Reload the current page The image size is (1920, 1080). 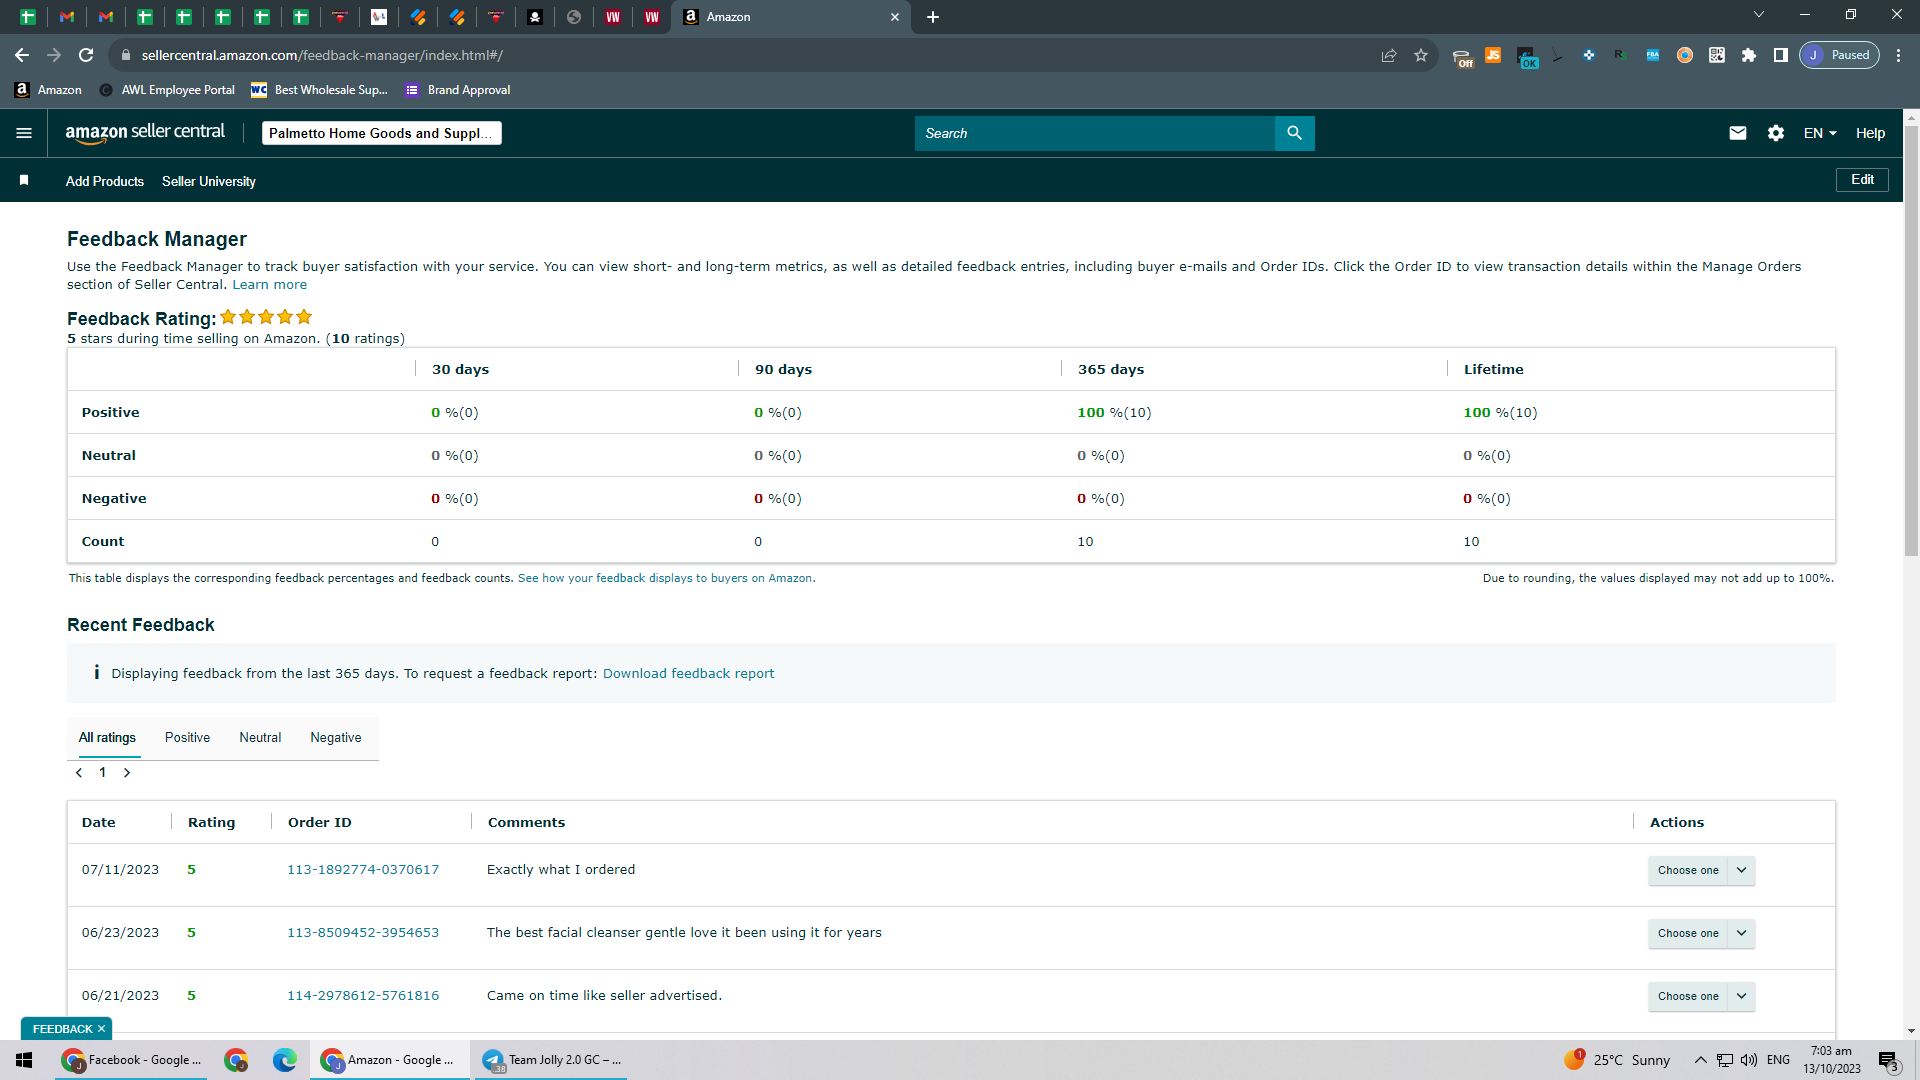pos(86,55)
